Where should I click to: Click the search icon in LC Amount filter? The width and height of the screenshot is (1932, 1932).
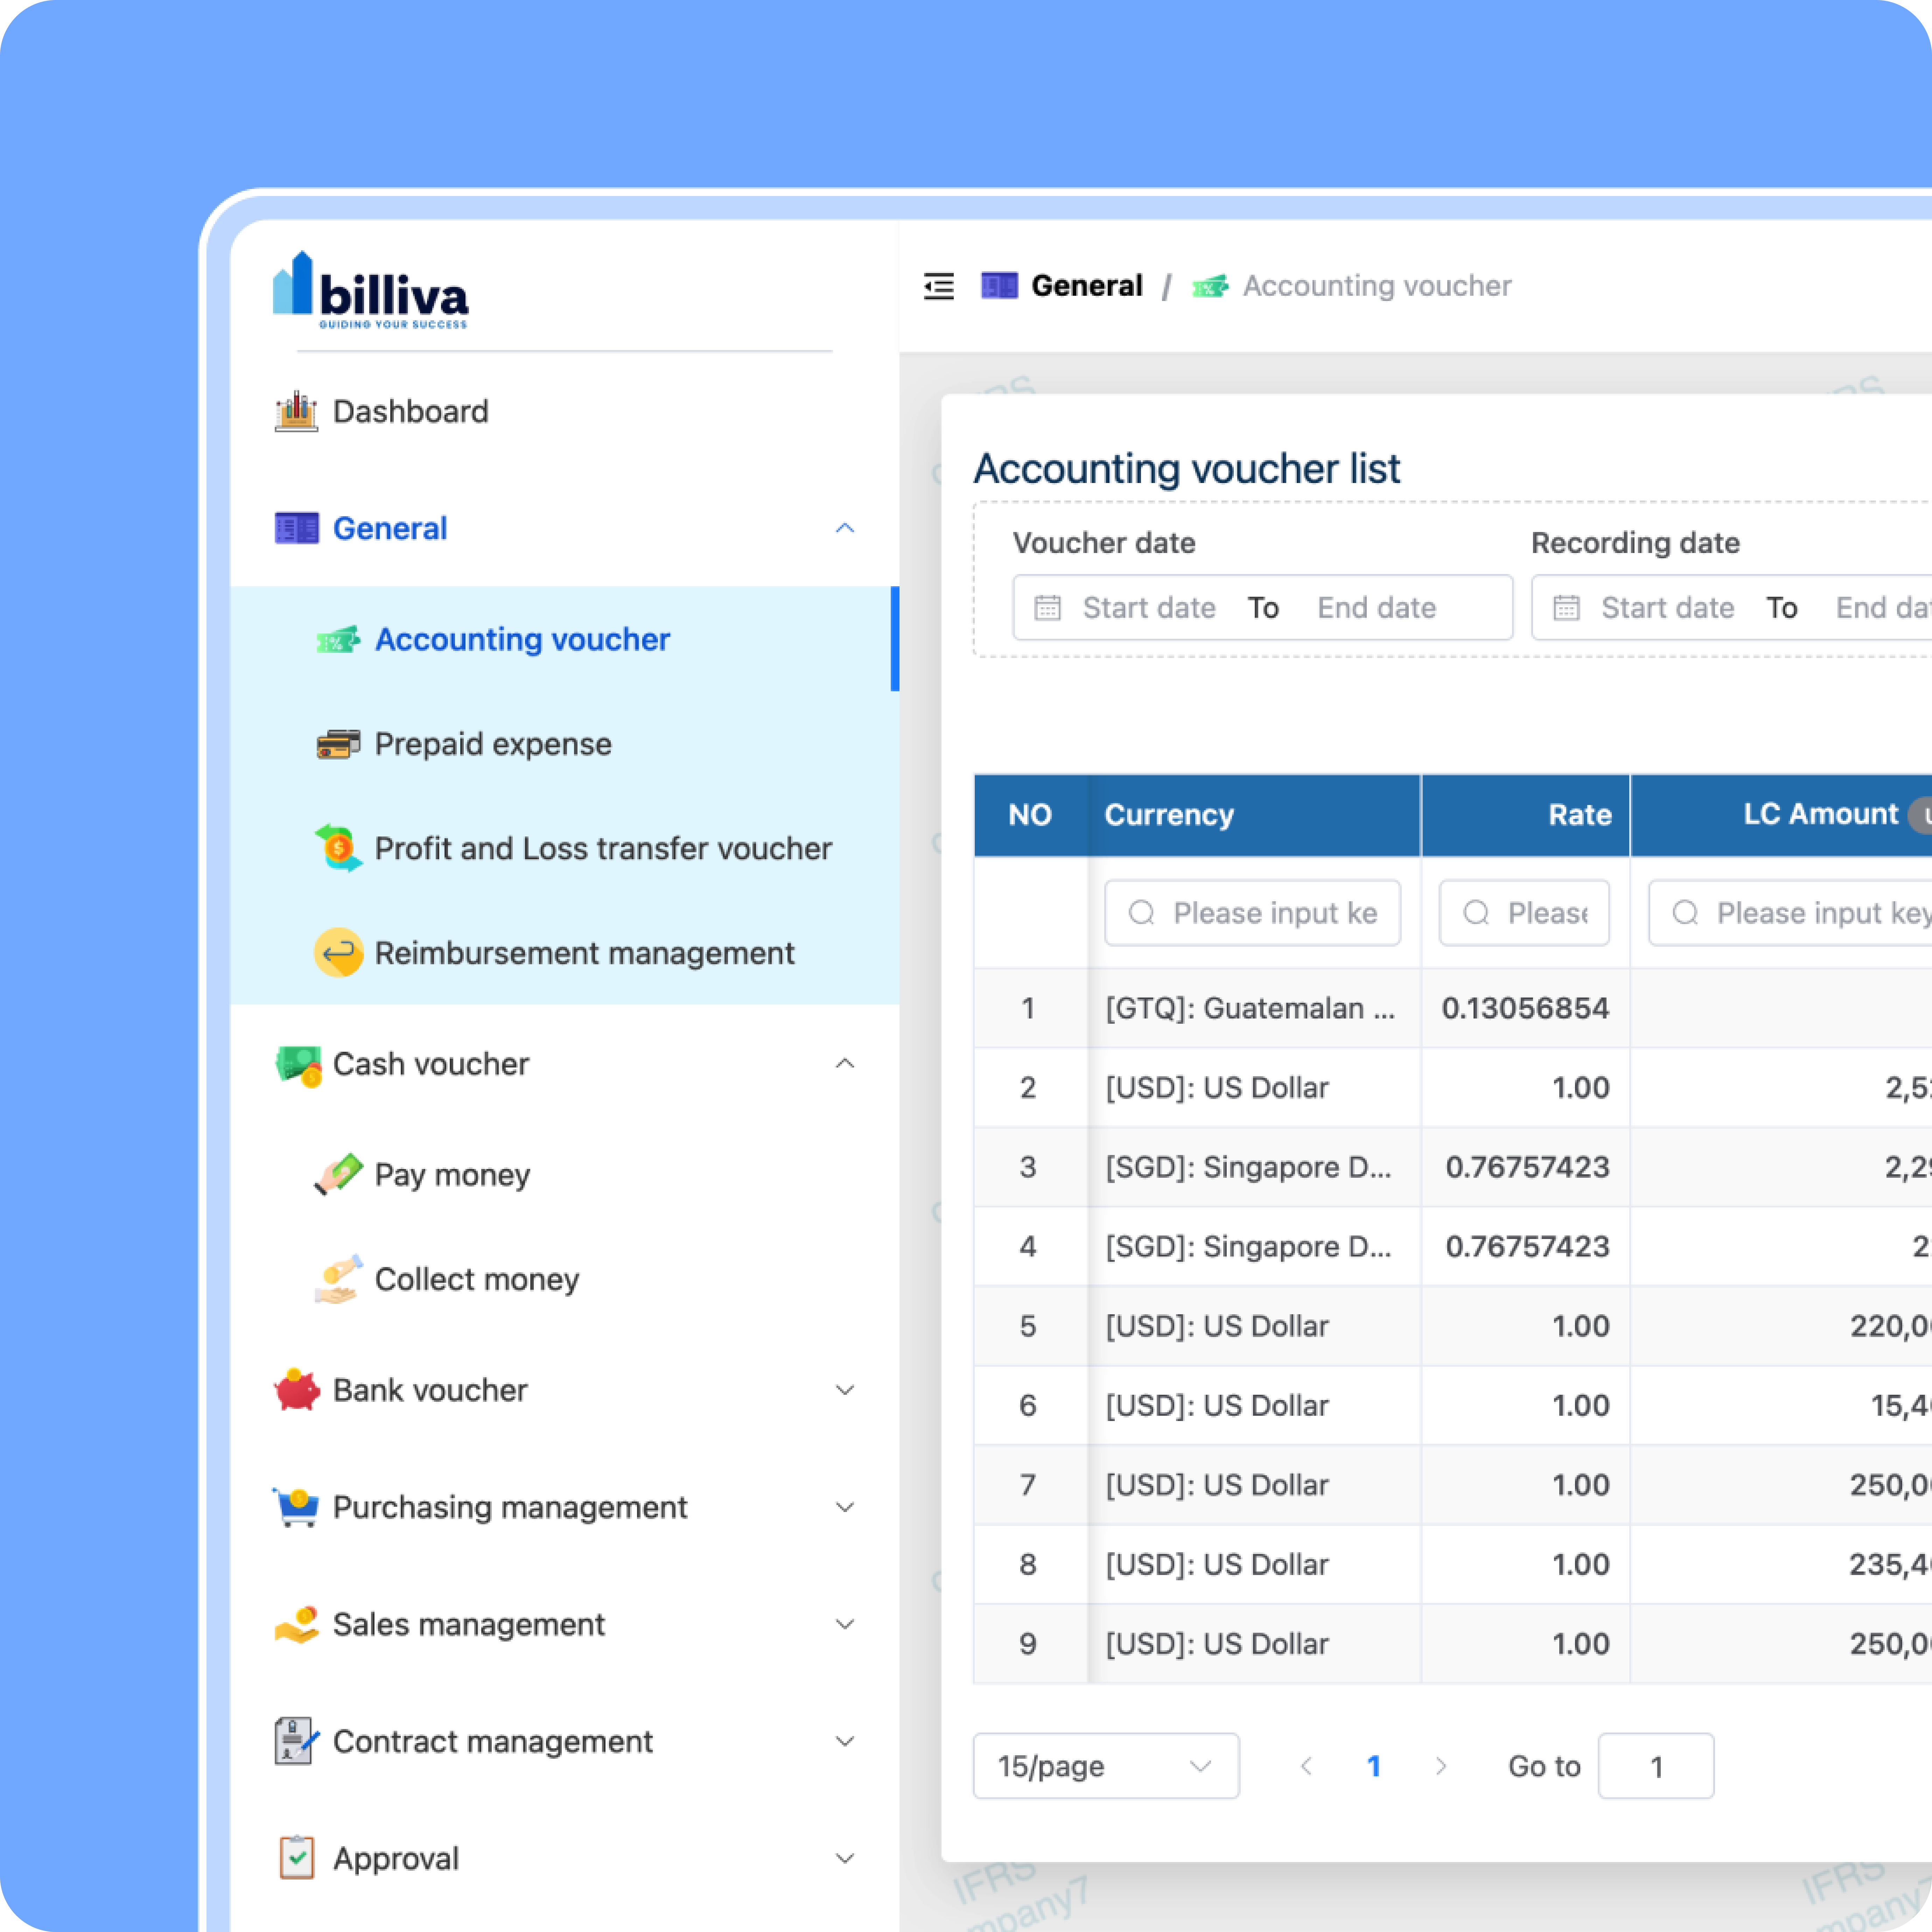click(1685, 913)
